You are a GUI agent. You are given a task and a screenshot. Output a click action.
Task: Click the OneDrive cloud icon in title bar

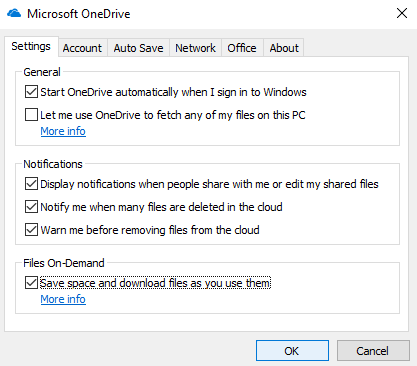14,13
